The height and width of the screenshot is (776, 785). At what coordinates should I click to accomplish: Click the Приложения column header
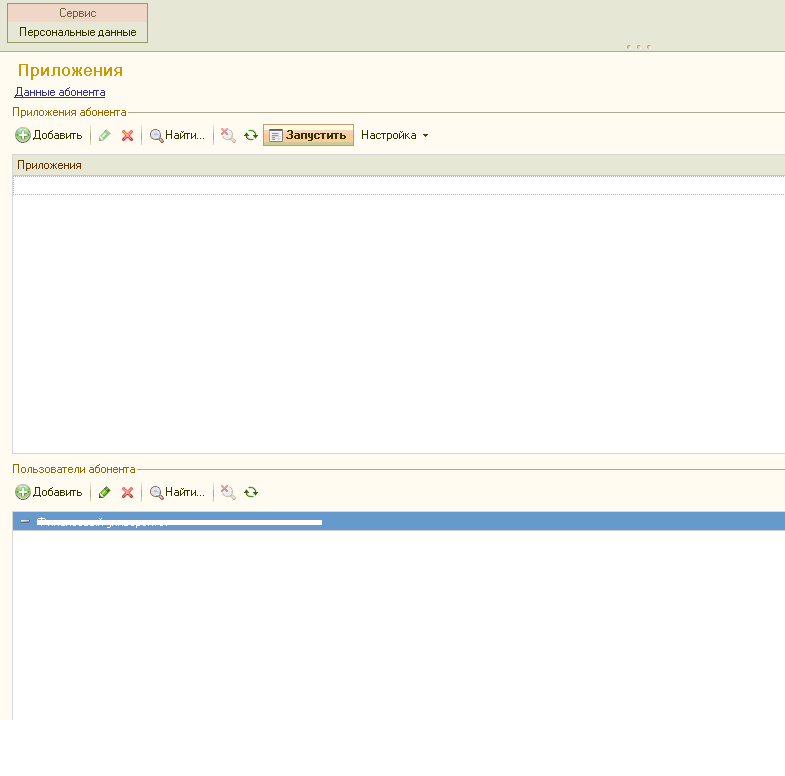pyautogui.click(x=399, y=165)
